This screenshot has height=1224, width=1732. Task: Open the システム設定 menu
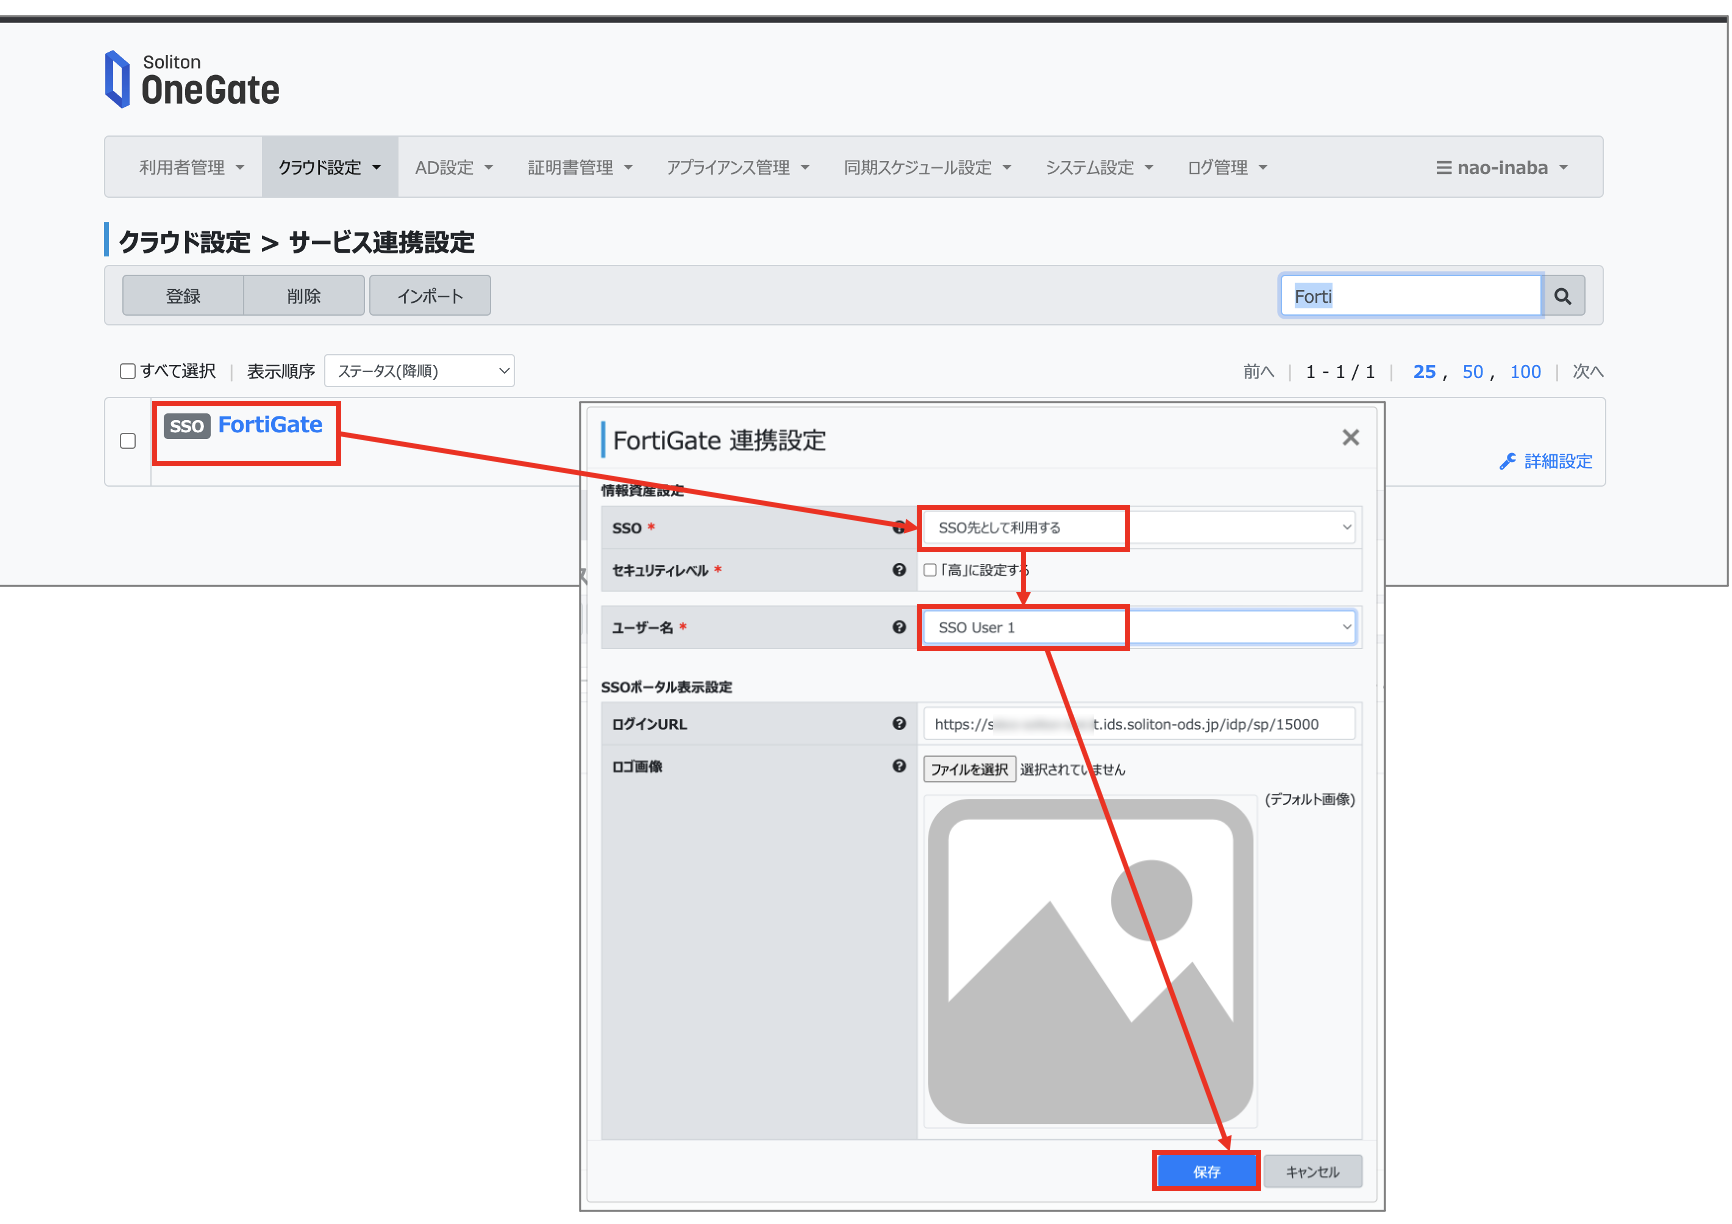(x=1100, y=168)
